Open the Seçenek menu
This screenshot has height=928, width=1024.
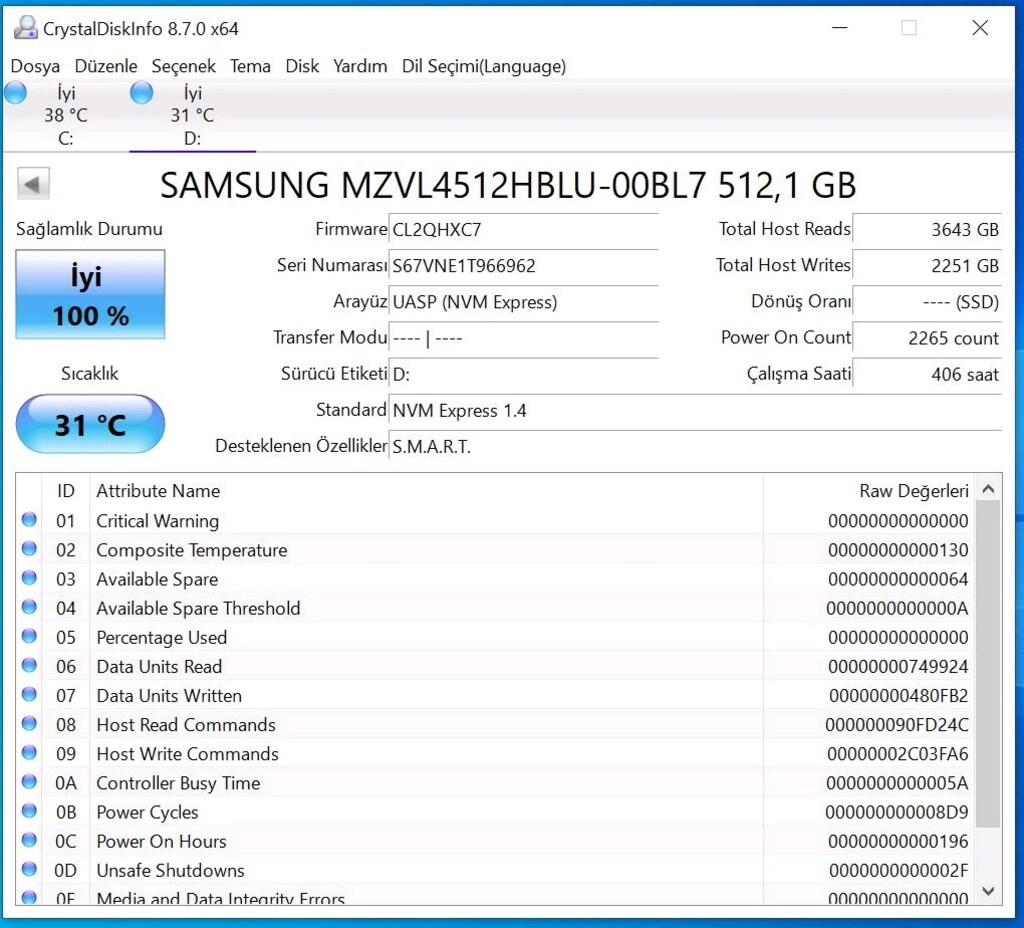pos(184,67)
